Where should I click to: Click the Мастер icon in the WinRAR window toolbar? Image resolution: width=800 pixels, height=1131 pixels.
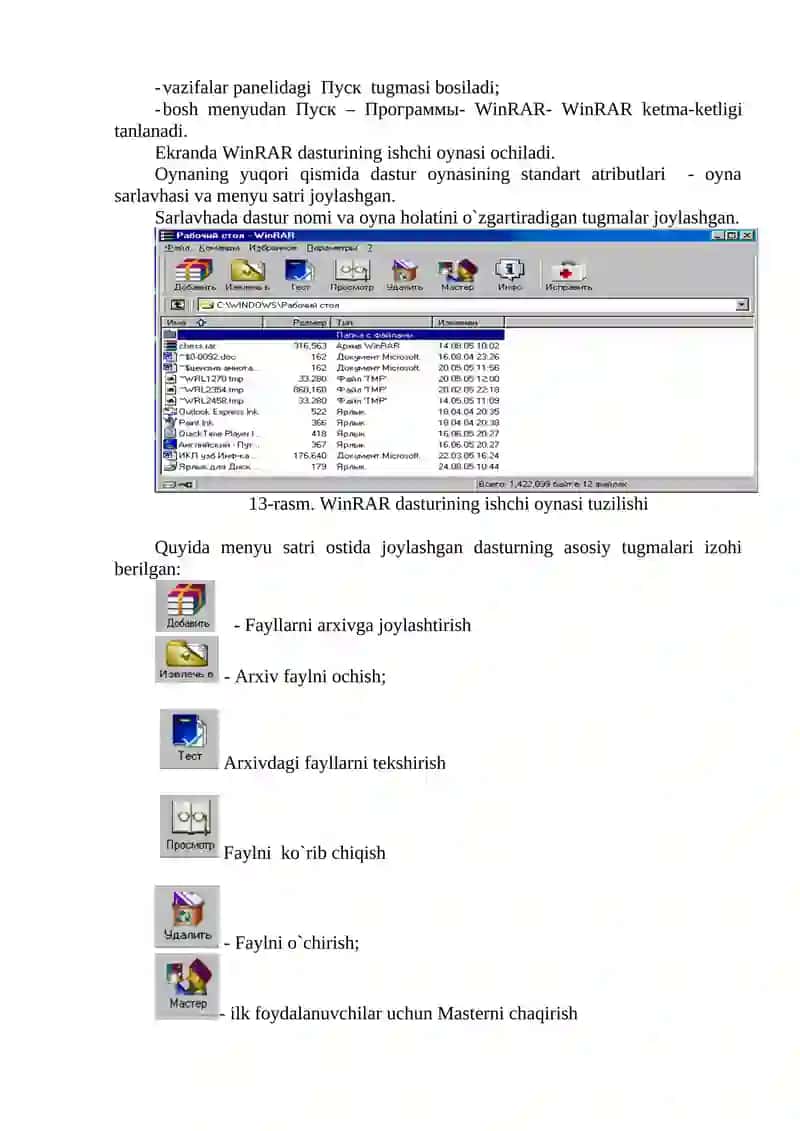tap(457, 273)
